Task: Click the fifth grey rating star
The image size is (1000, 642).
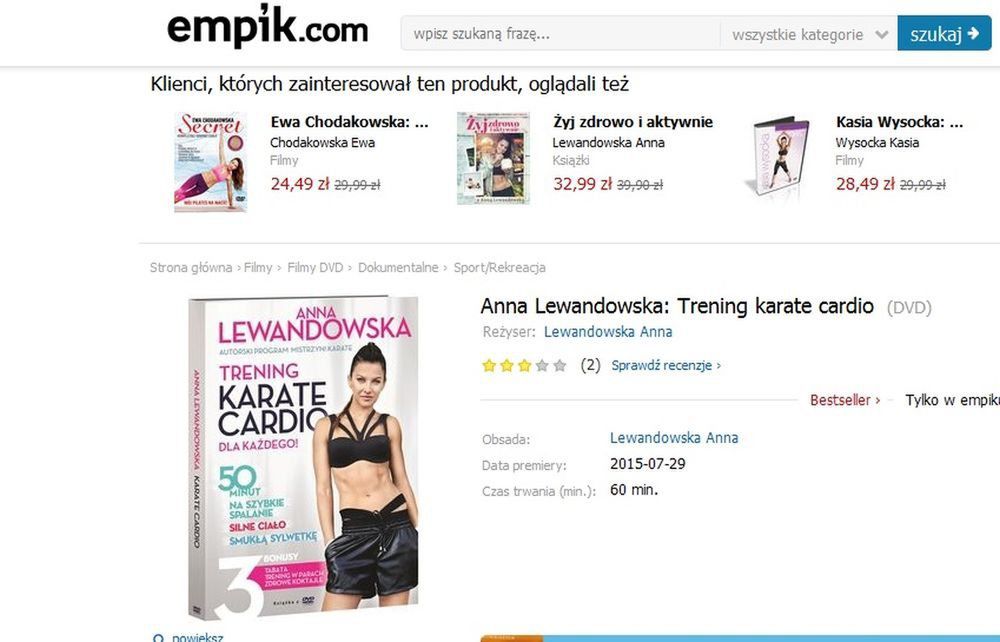Action: point(560,365)
